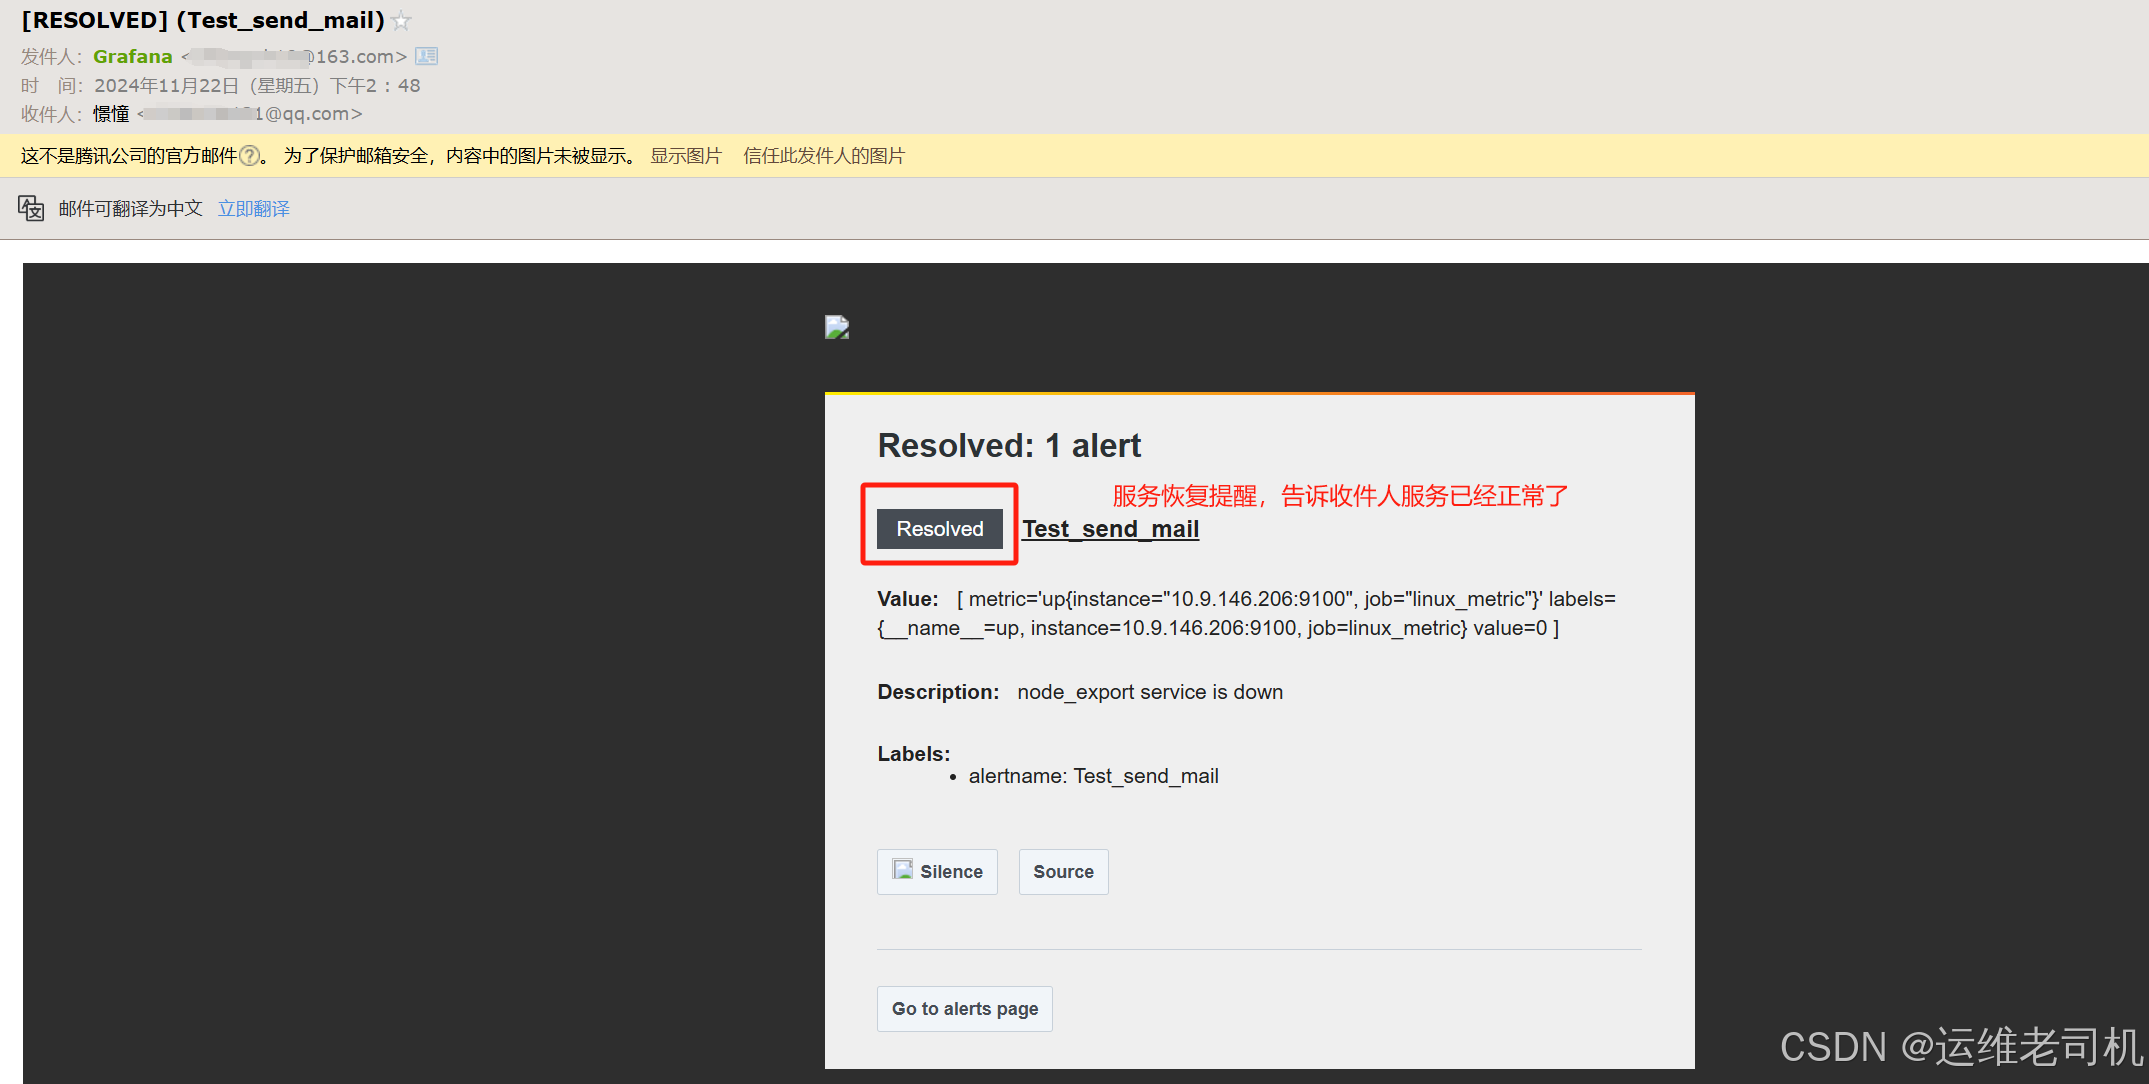This screenshot has height=1084, width=2149.
Task: Open sender contact card icon
Action: click(x=427, y=57)
